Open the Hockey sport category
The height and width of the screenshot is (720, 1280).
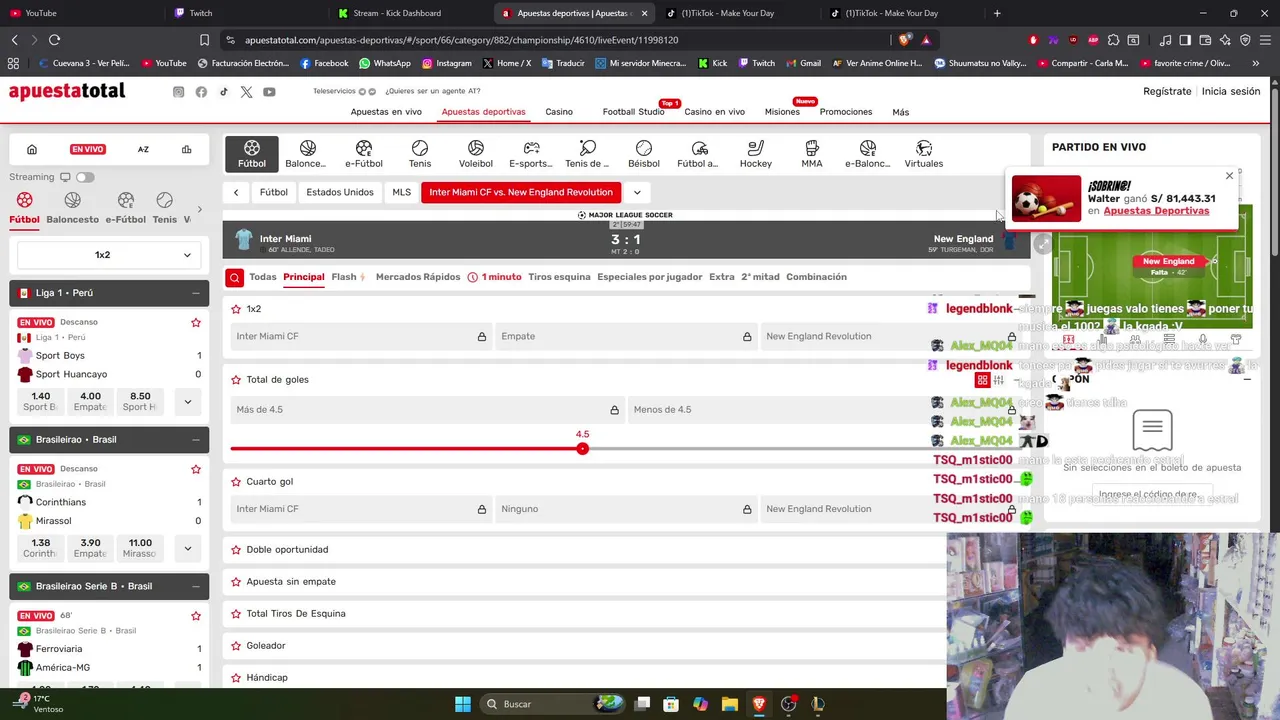pyautogui.click(x=755, y=154)
